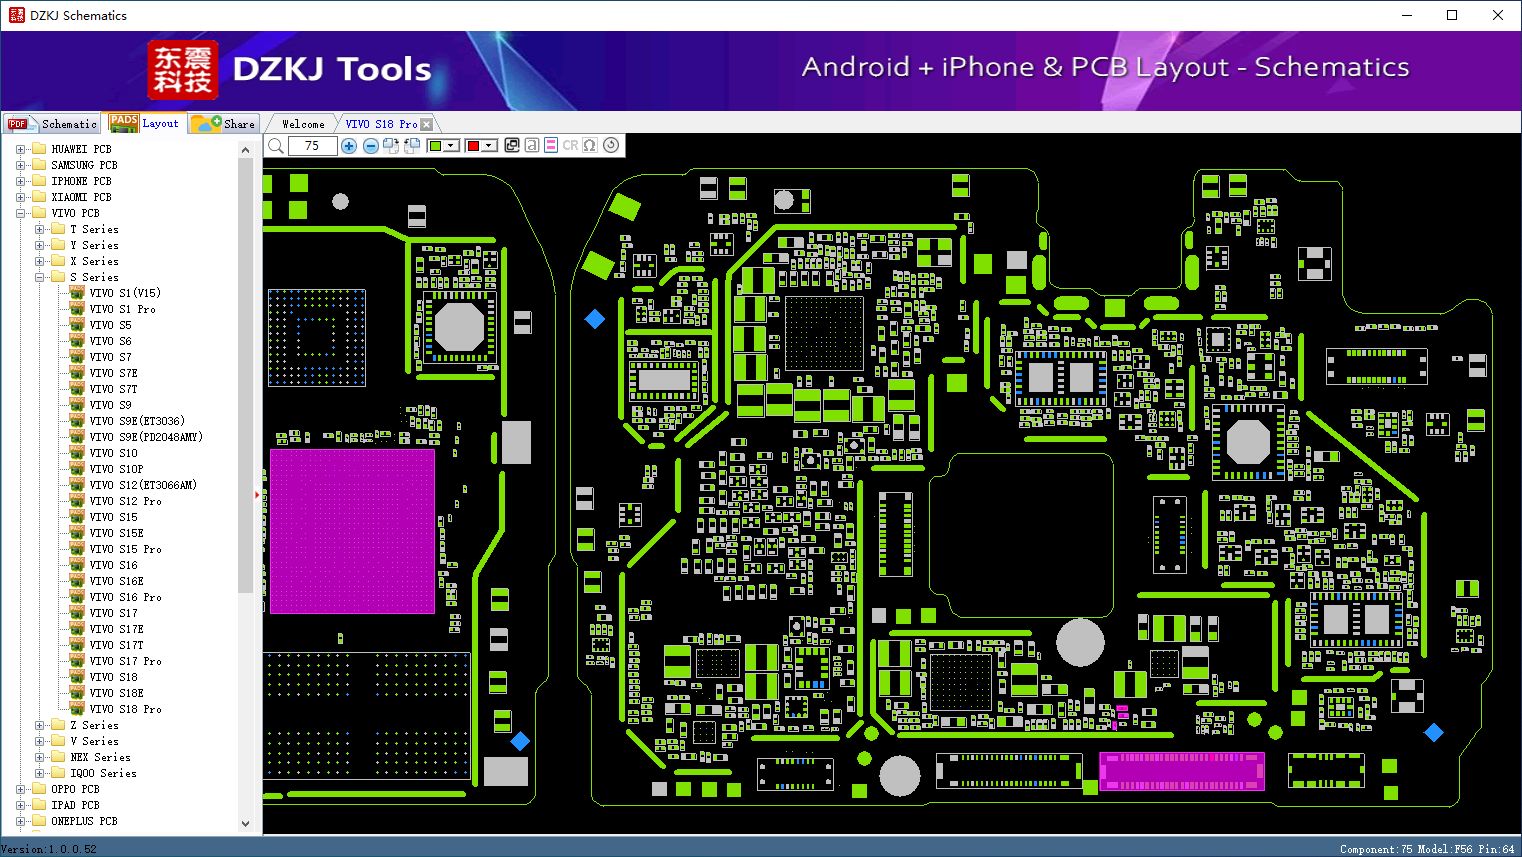Click the flip-forward layer pages icon
The height and width of the screenshot is (857, 1522).
tap(391, 146)
